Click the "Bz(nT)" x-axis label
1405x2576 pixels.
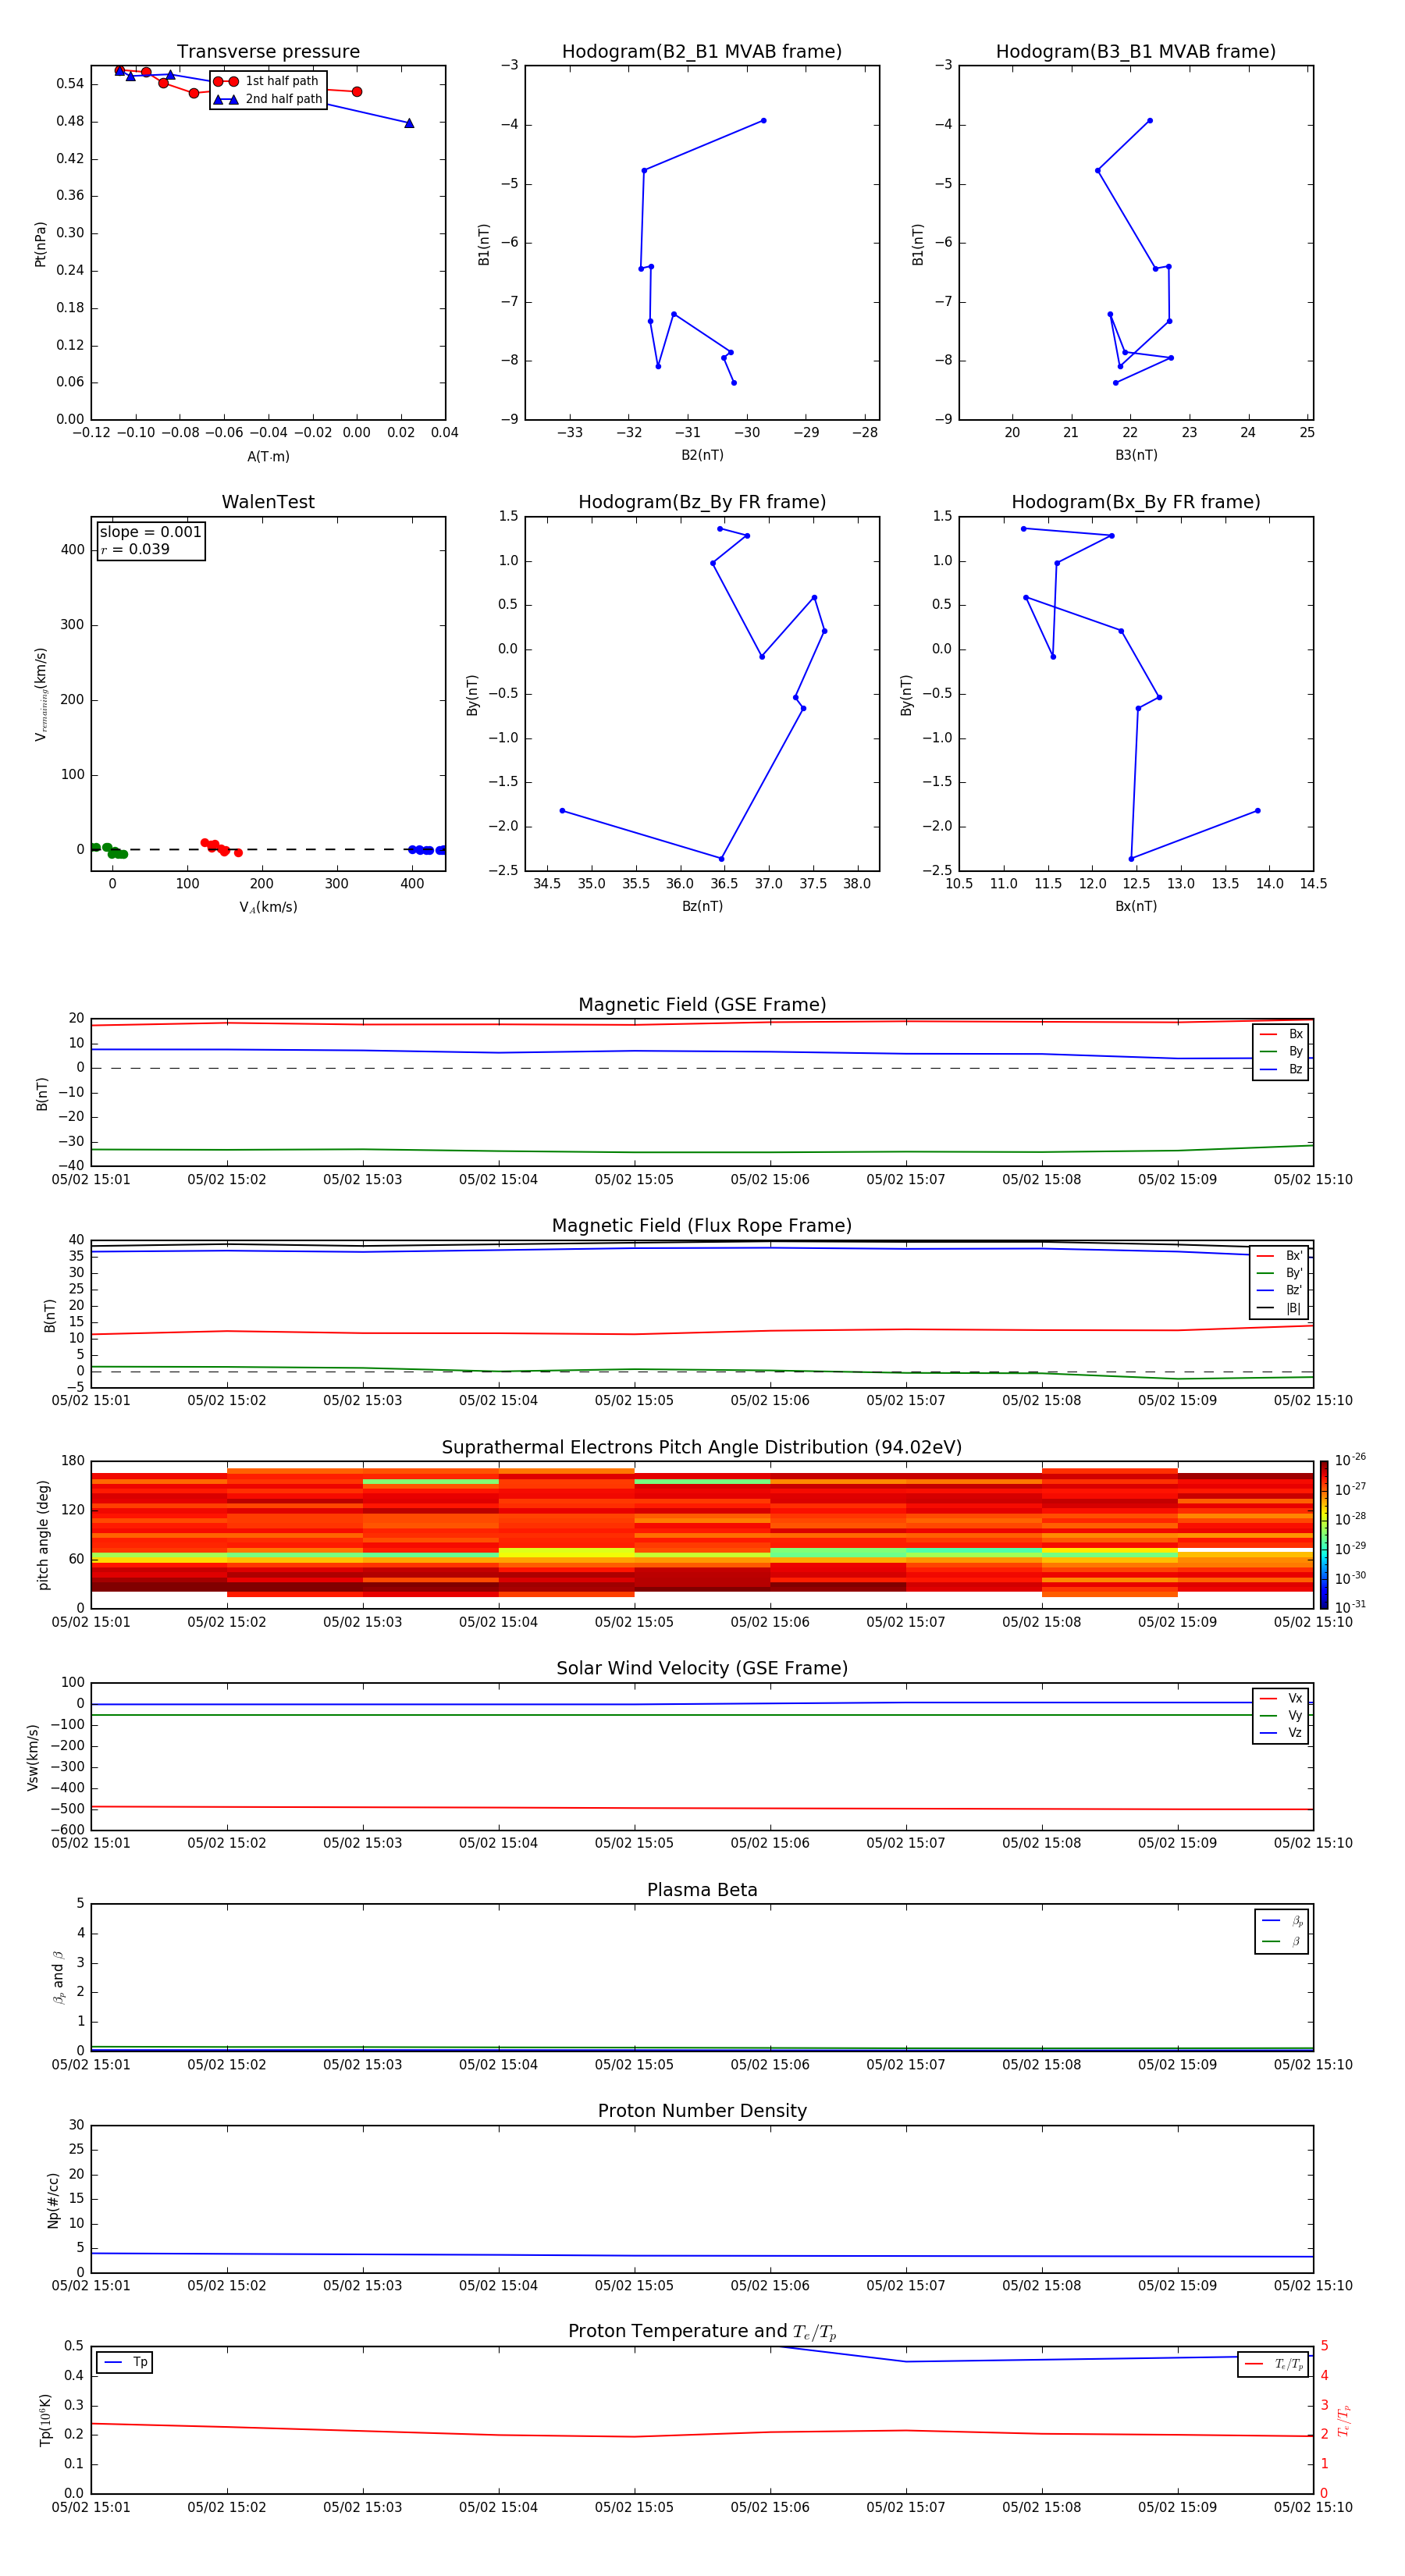702,906
